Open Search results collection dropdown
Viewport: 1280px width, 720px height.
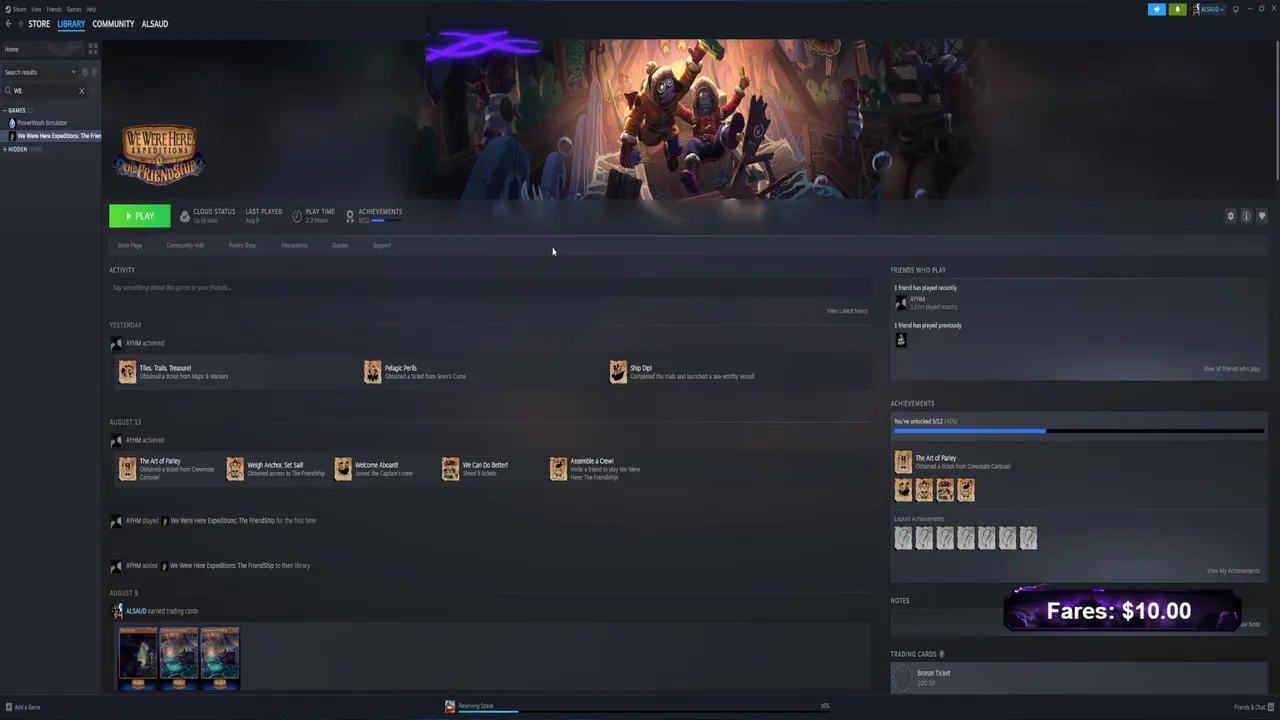pyautogui.click(x=40, y=72)
